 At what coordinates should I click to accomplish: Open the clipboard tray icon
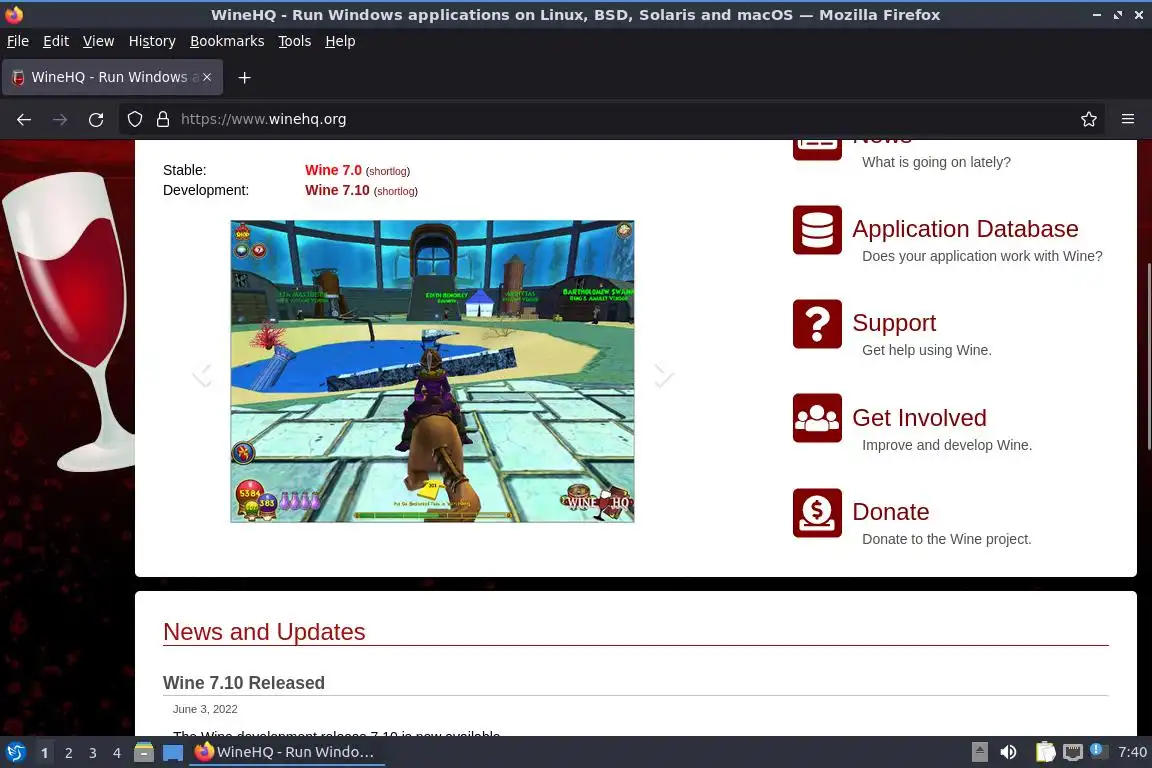(x=1045, y=752)
